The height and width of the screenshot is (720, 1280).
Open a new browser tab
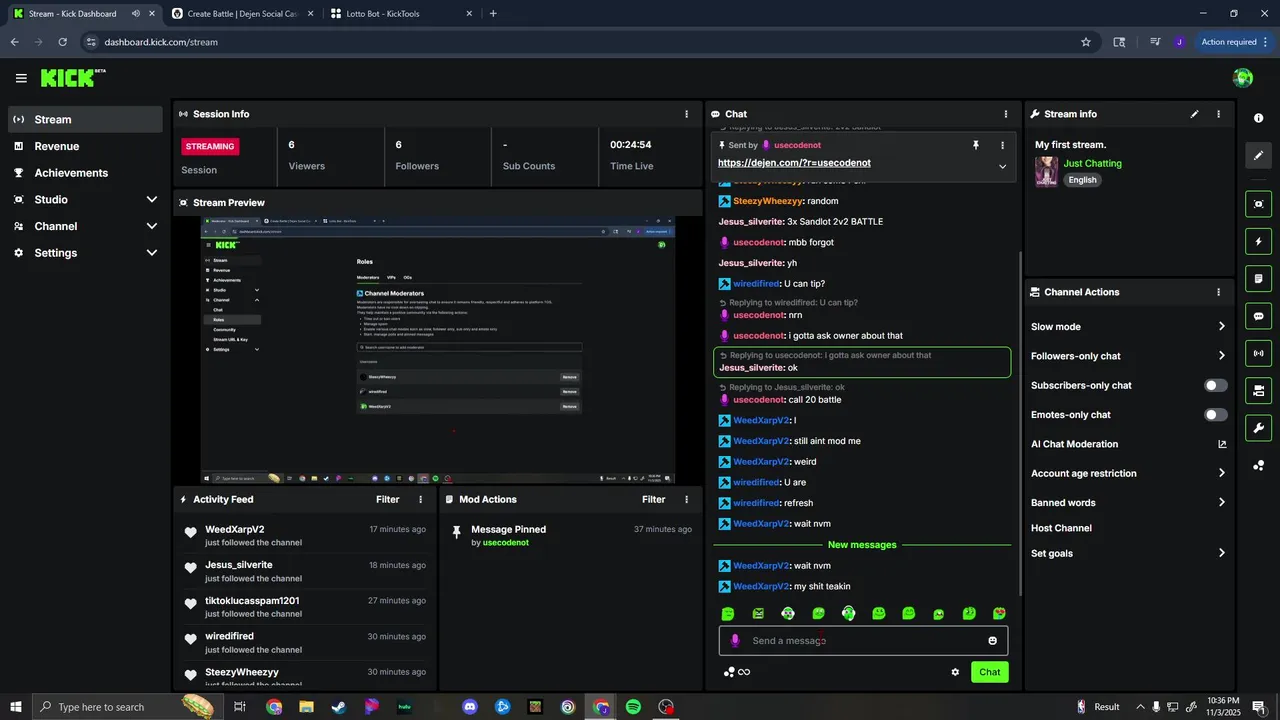(x=493, y=14)
